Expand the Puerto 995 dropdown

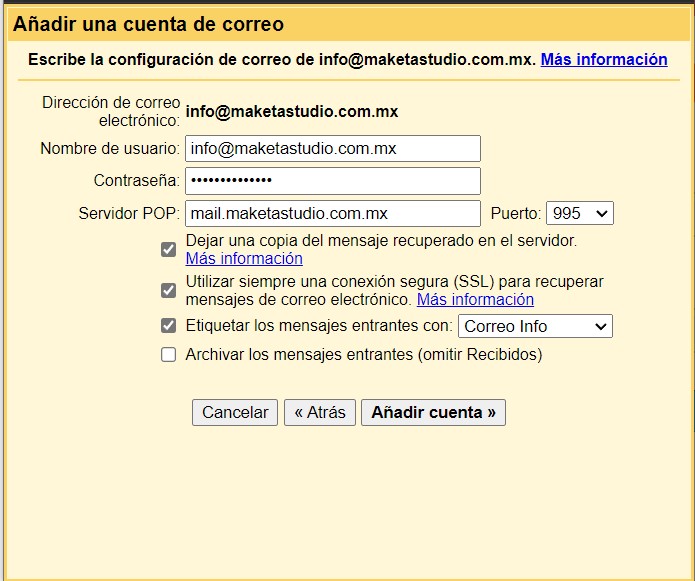pos(580,214)
